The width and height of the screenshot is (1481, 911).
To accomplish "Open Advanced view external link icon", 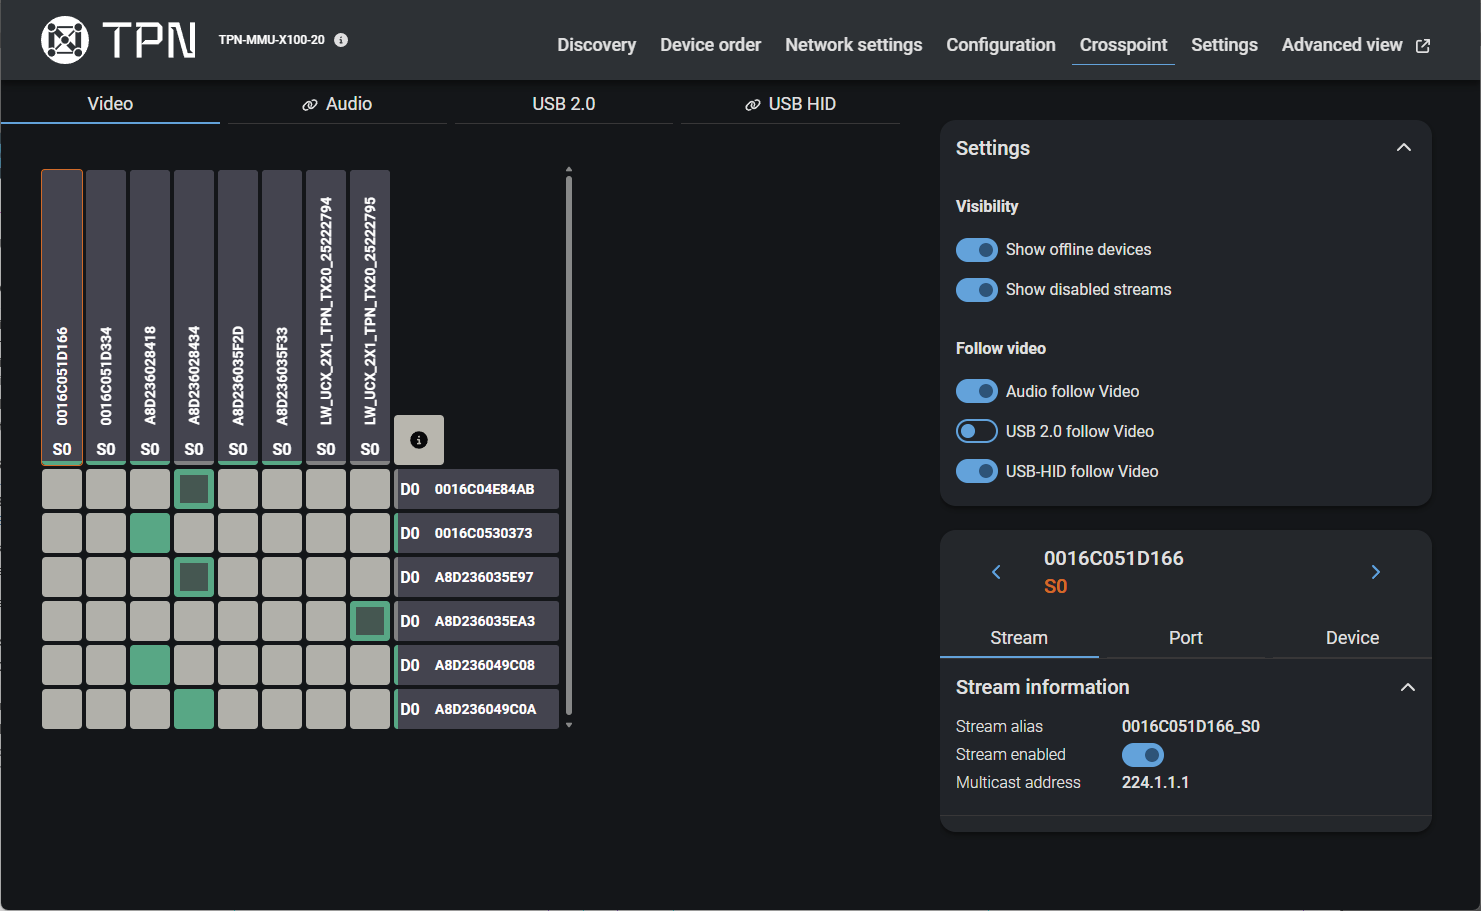I will tap(1423, 46).
